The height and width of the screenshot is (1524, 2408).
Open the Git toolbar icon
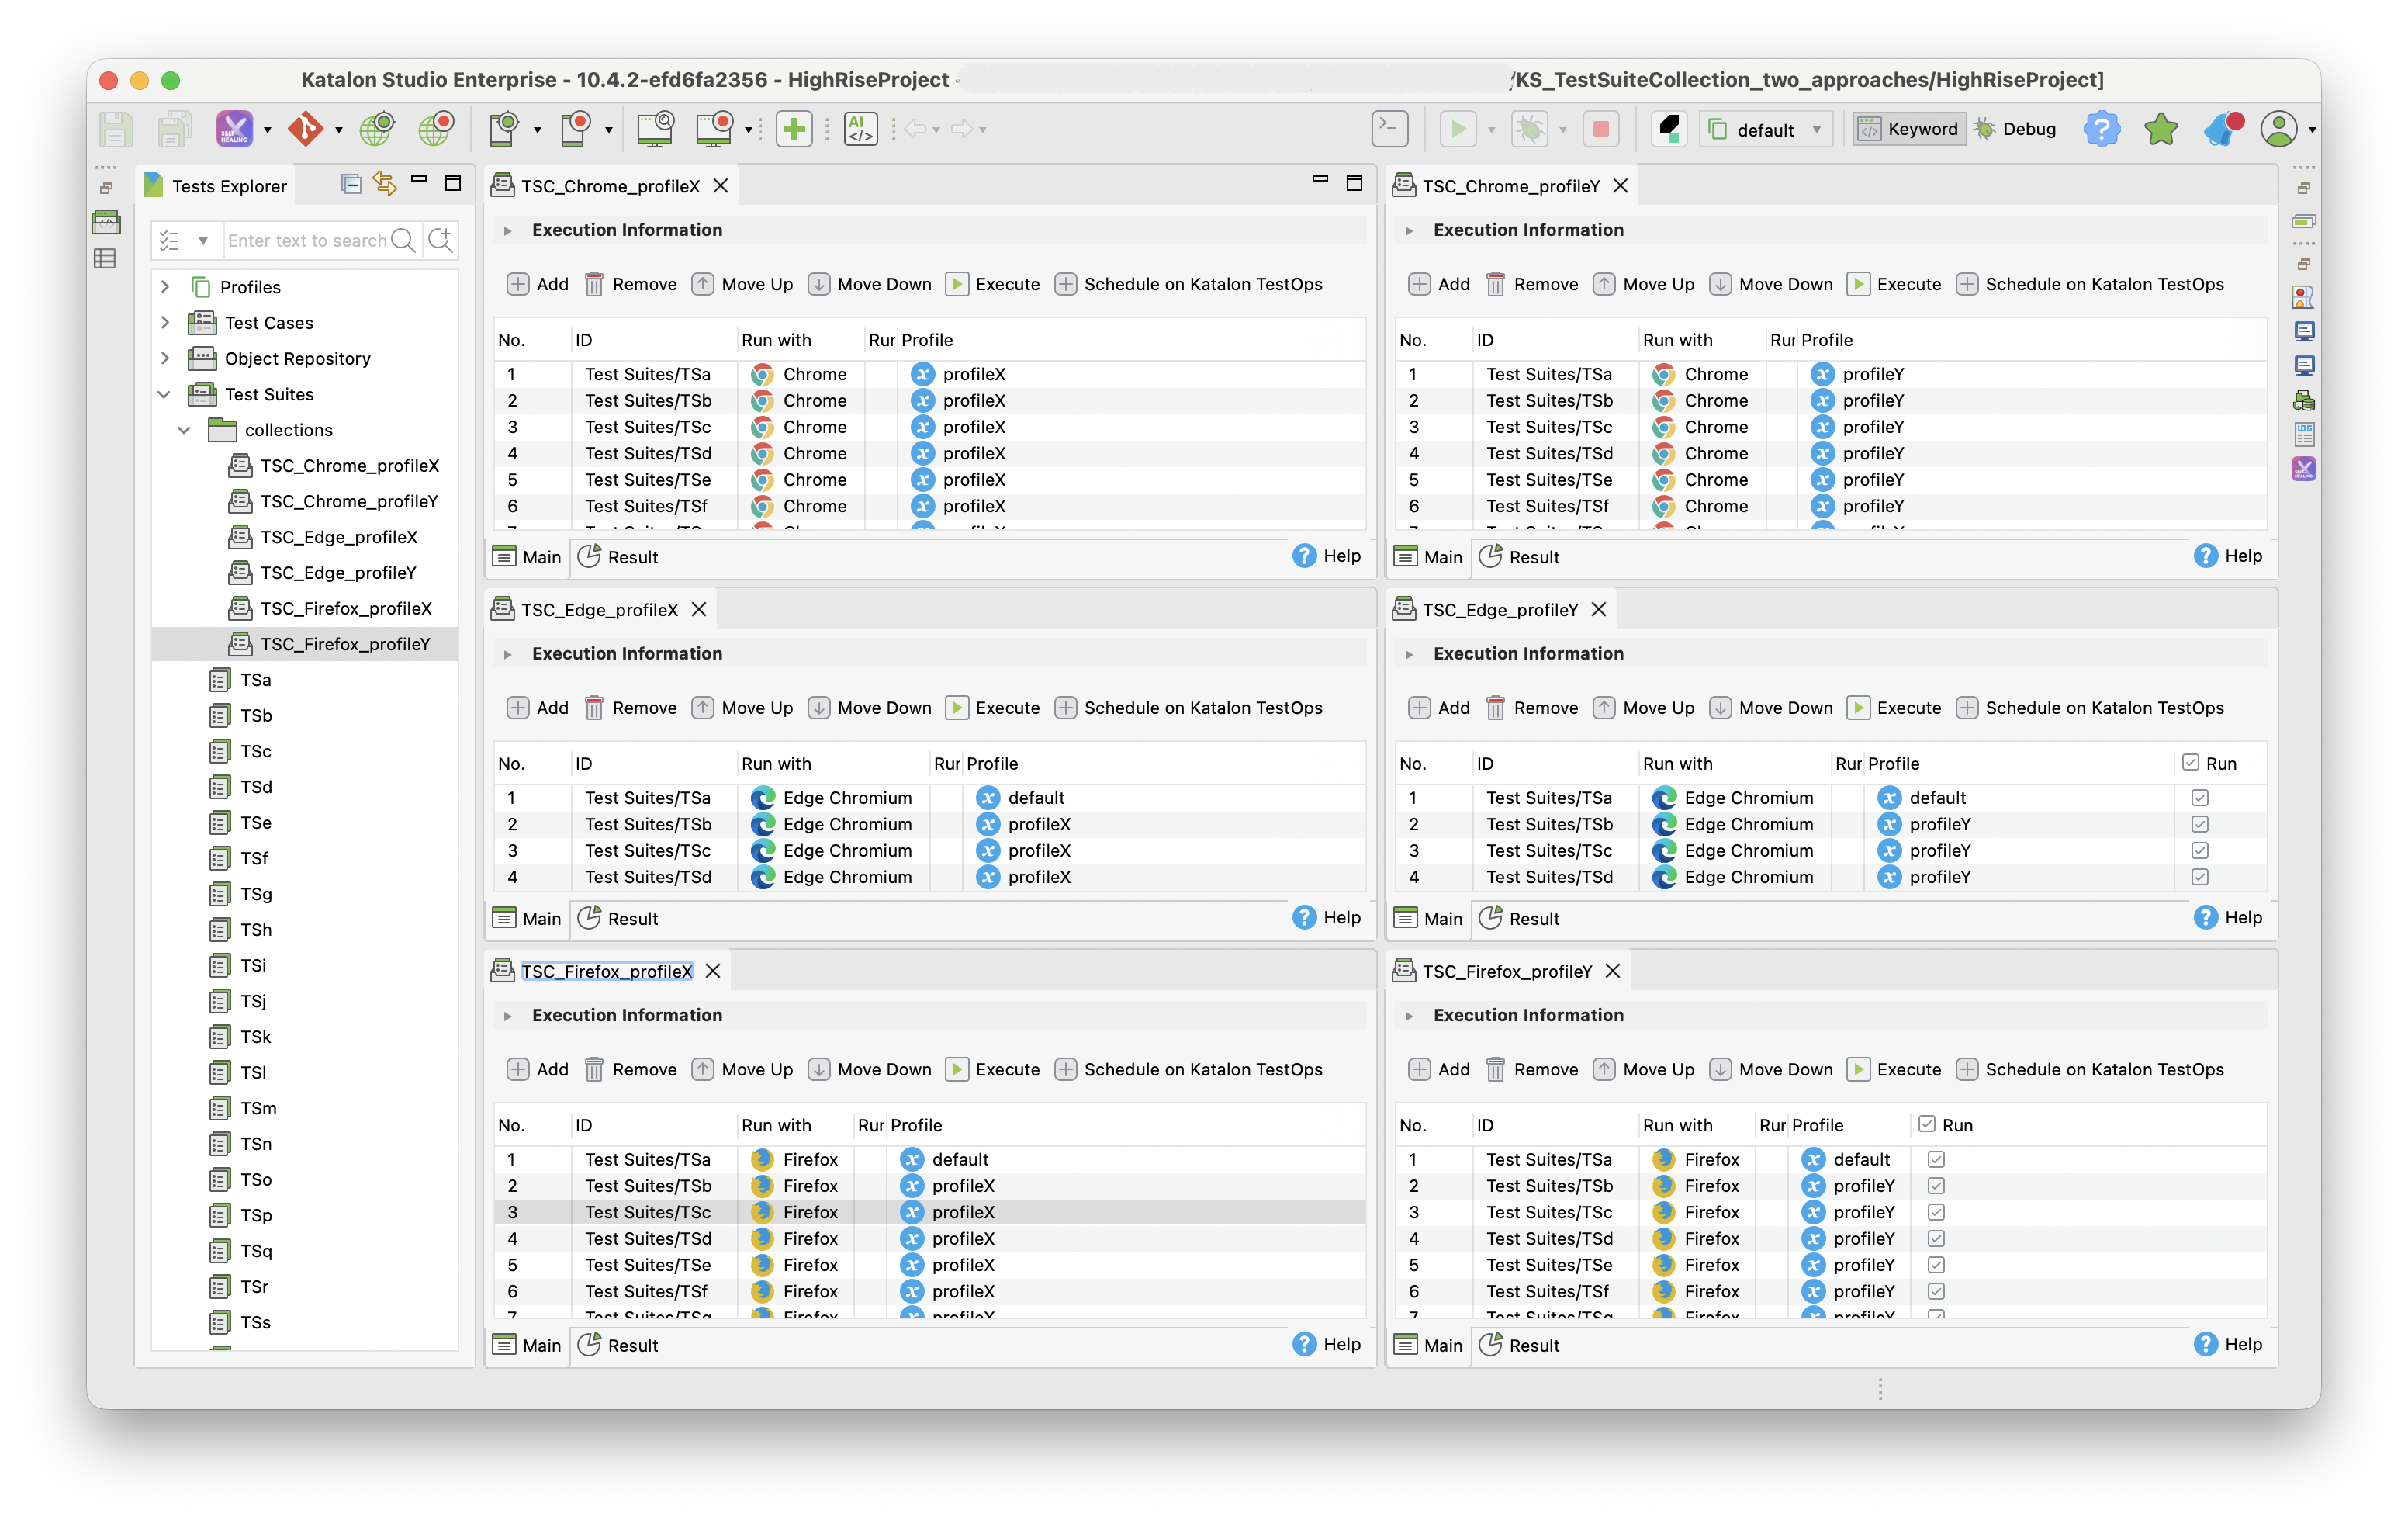(x=306, y=129)
